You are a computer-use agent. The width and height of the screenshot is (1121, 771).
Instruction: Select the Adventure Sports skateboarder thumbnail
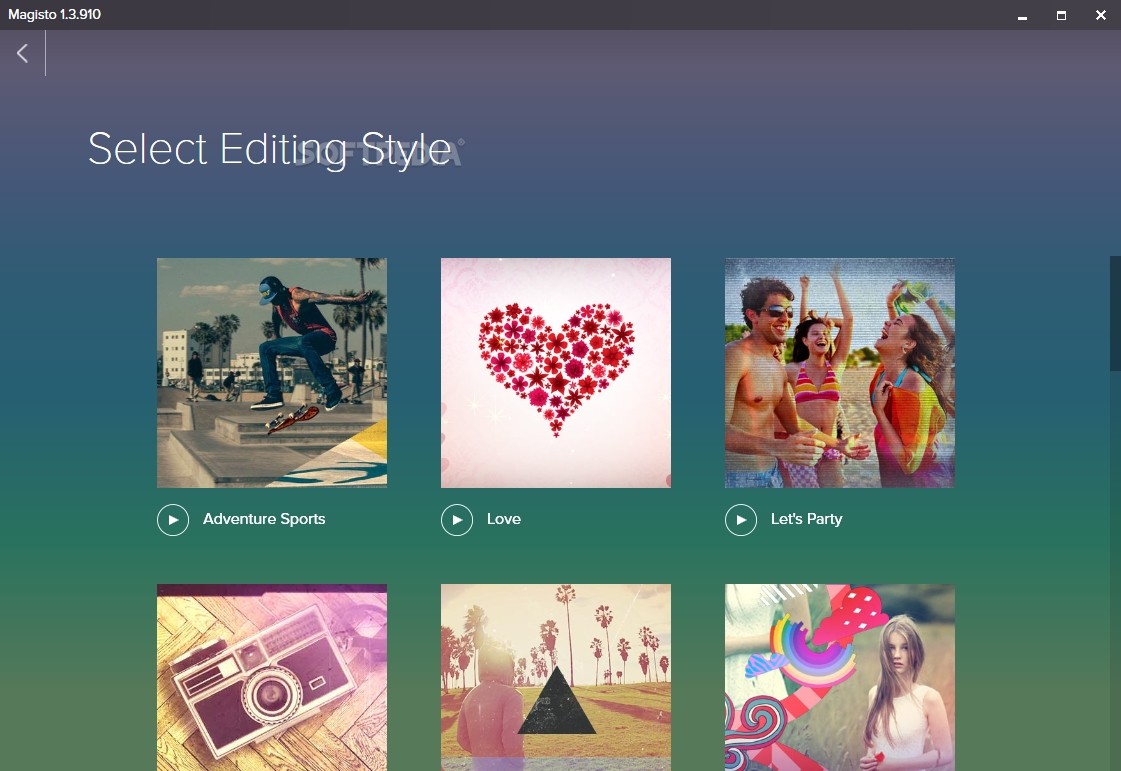(x=272, y=373)
